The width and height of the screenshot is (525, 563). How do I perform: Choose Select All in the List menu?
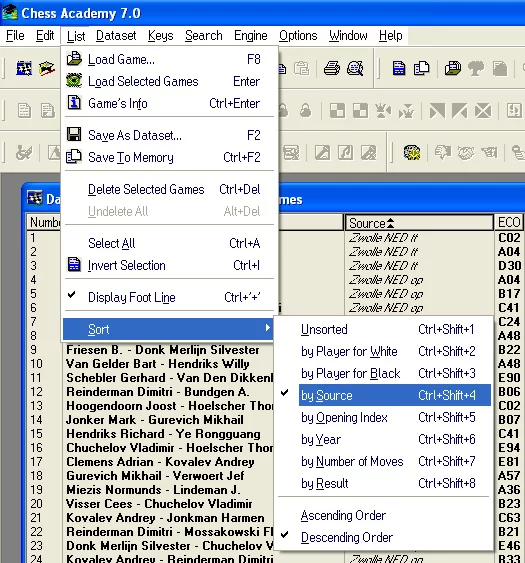click(169, 243)
